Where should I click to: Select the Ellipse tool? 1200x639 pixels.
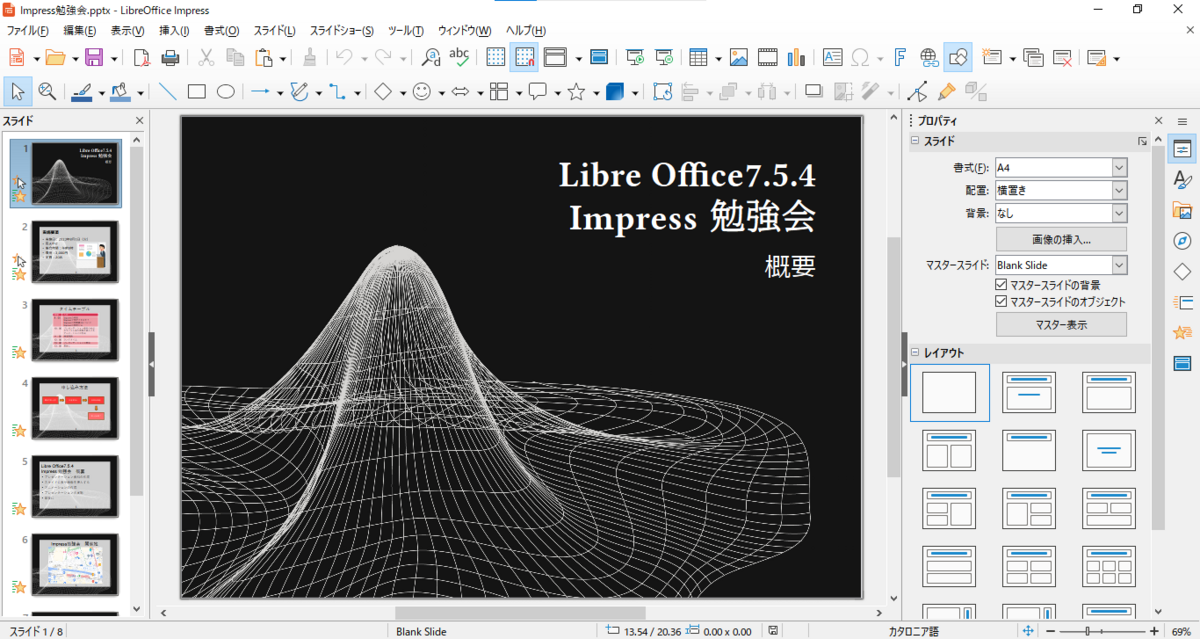[x=226, y=92]
